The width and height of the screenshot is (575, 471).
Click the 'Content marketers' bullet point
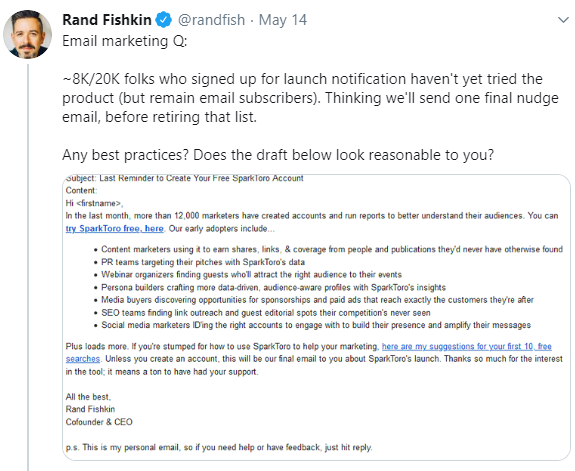332,249
